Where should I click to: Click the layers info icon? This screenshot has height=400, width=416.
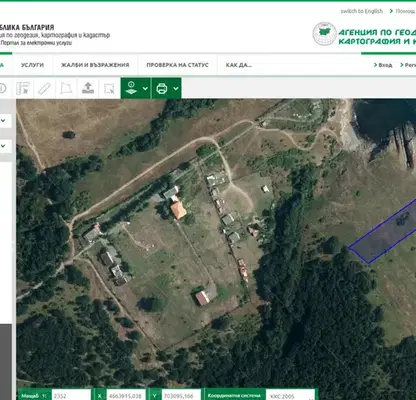pyautogui.click(x=131, y=88)
